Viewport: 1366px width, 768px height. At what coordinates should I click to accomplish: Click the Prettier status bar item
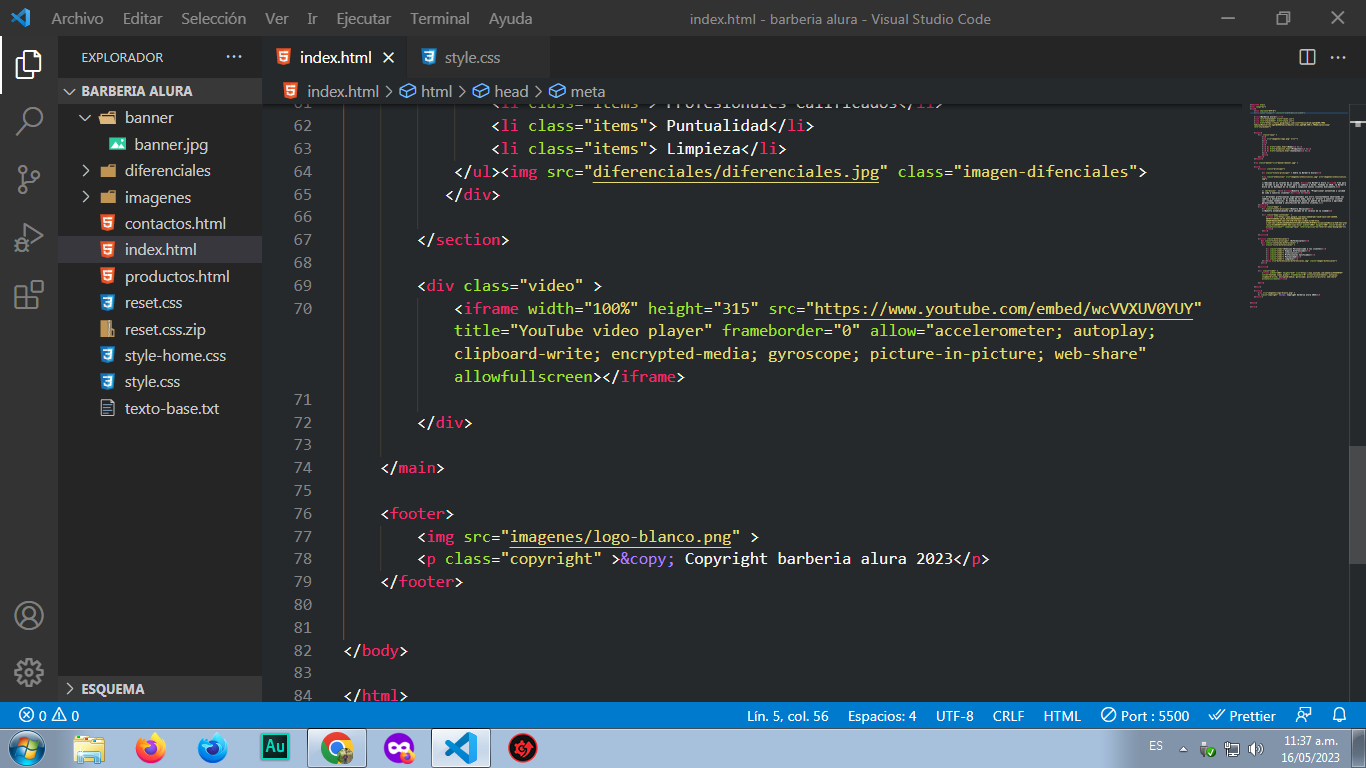point(1242,716)
